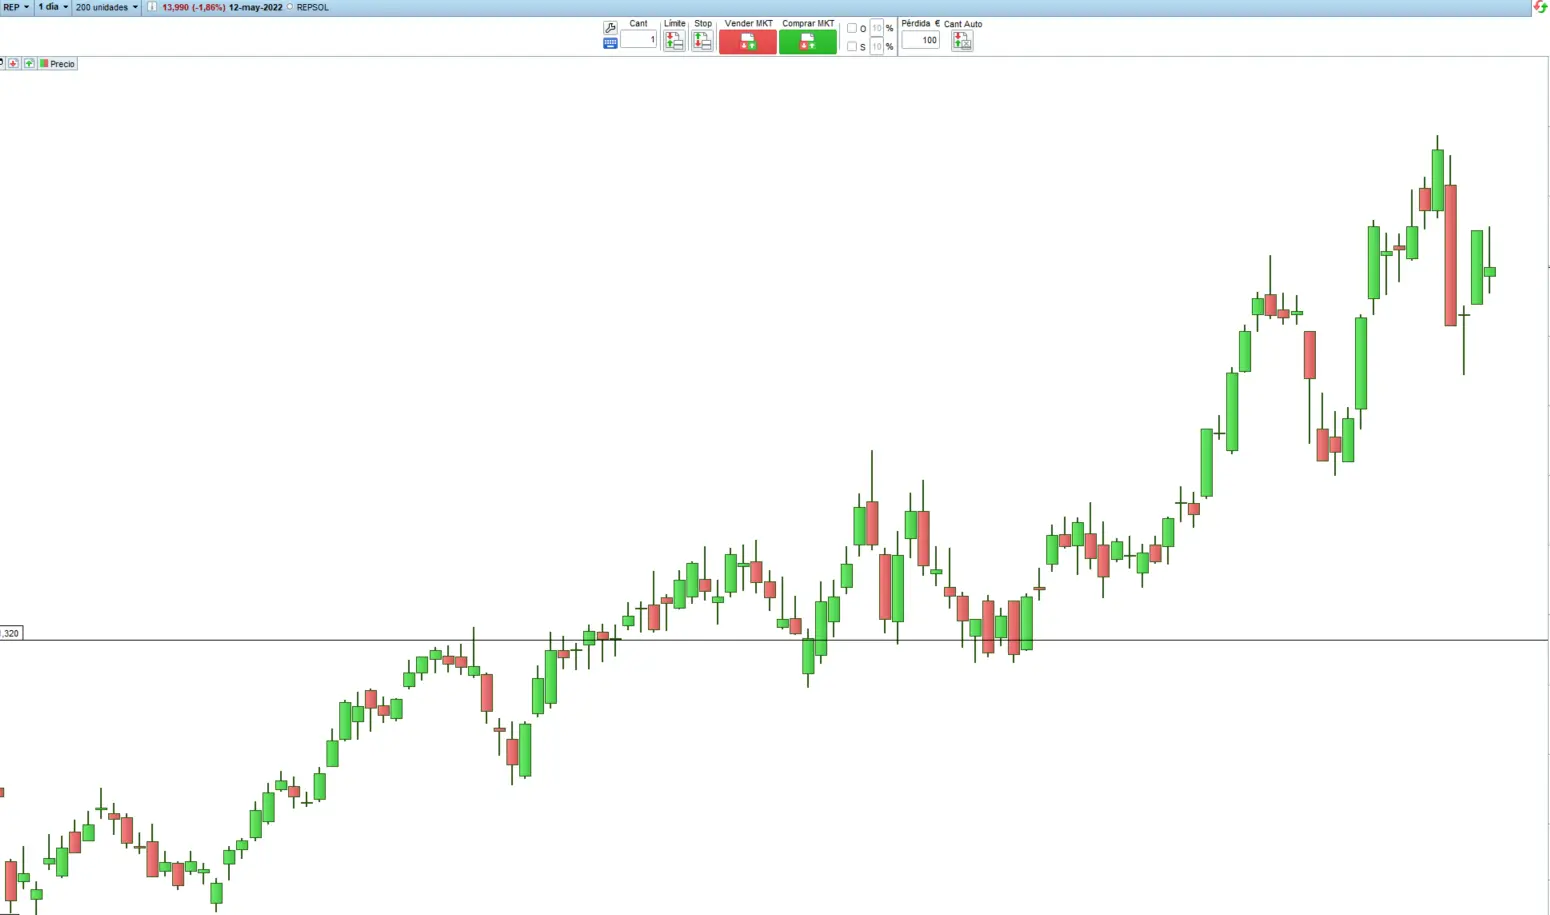Click the Cant Auto order icon
Screen dimensions: 1550x915
(961, 41)
